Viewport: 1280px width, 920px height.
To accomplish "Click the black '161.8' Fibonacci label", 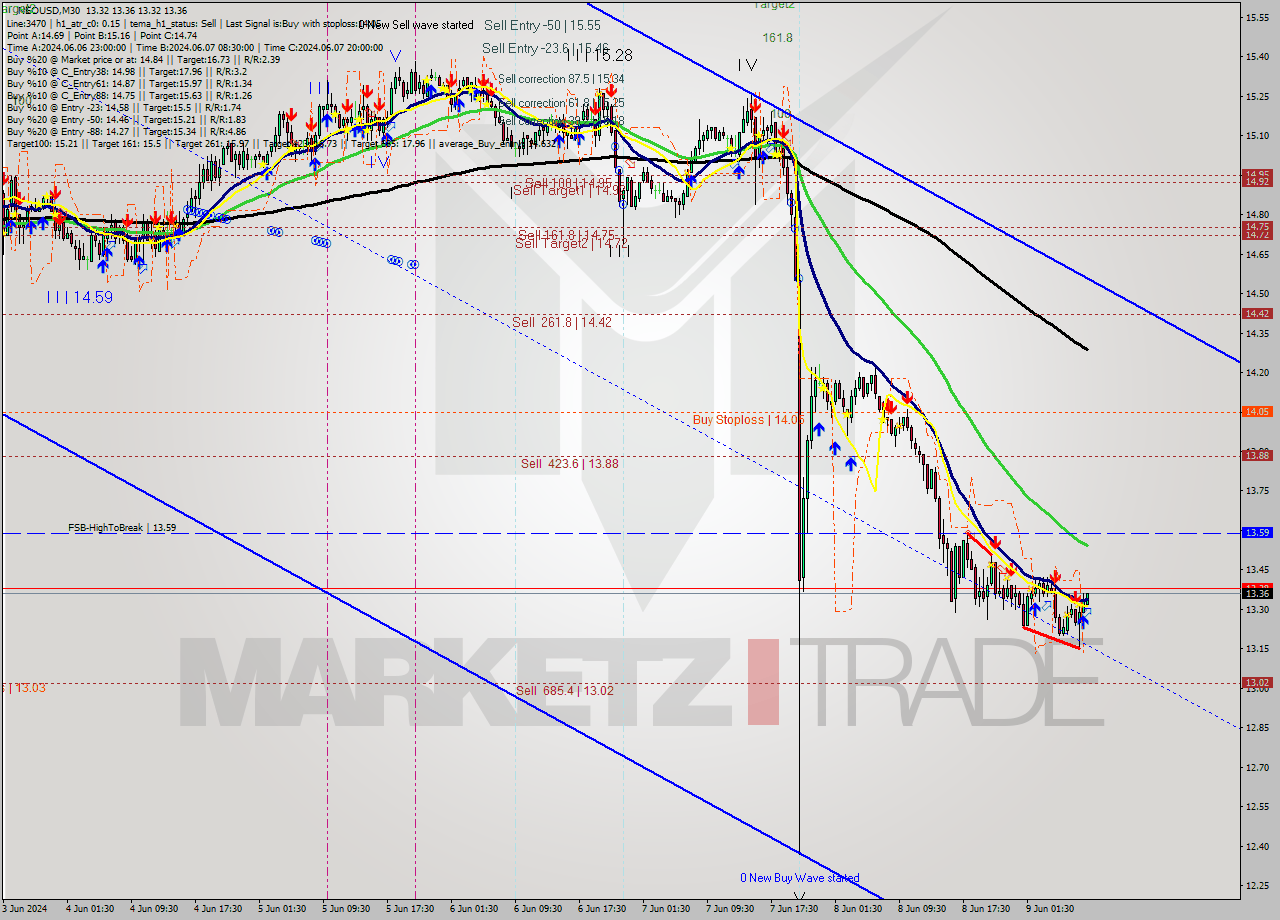I will pyautogui.click(x=777, y=37).
